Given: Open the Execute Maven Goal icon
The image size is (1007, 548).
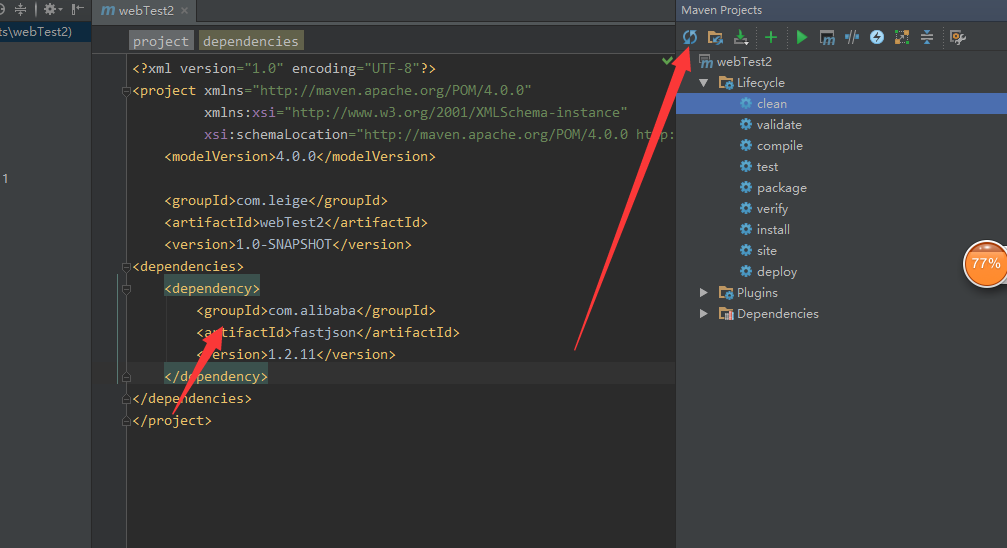Looking at the screenshot, I should pos(827,37).
